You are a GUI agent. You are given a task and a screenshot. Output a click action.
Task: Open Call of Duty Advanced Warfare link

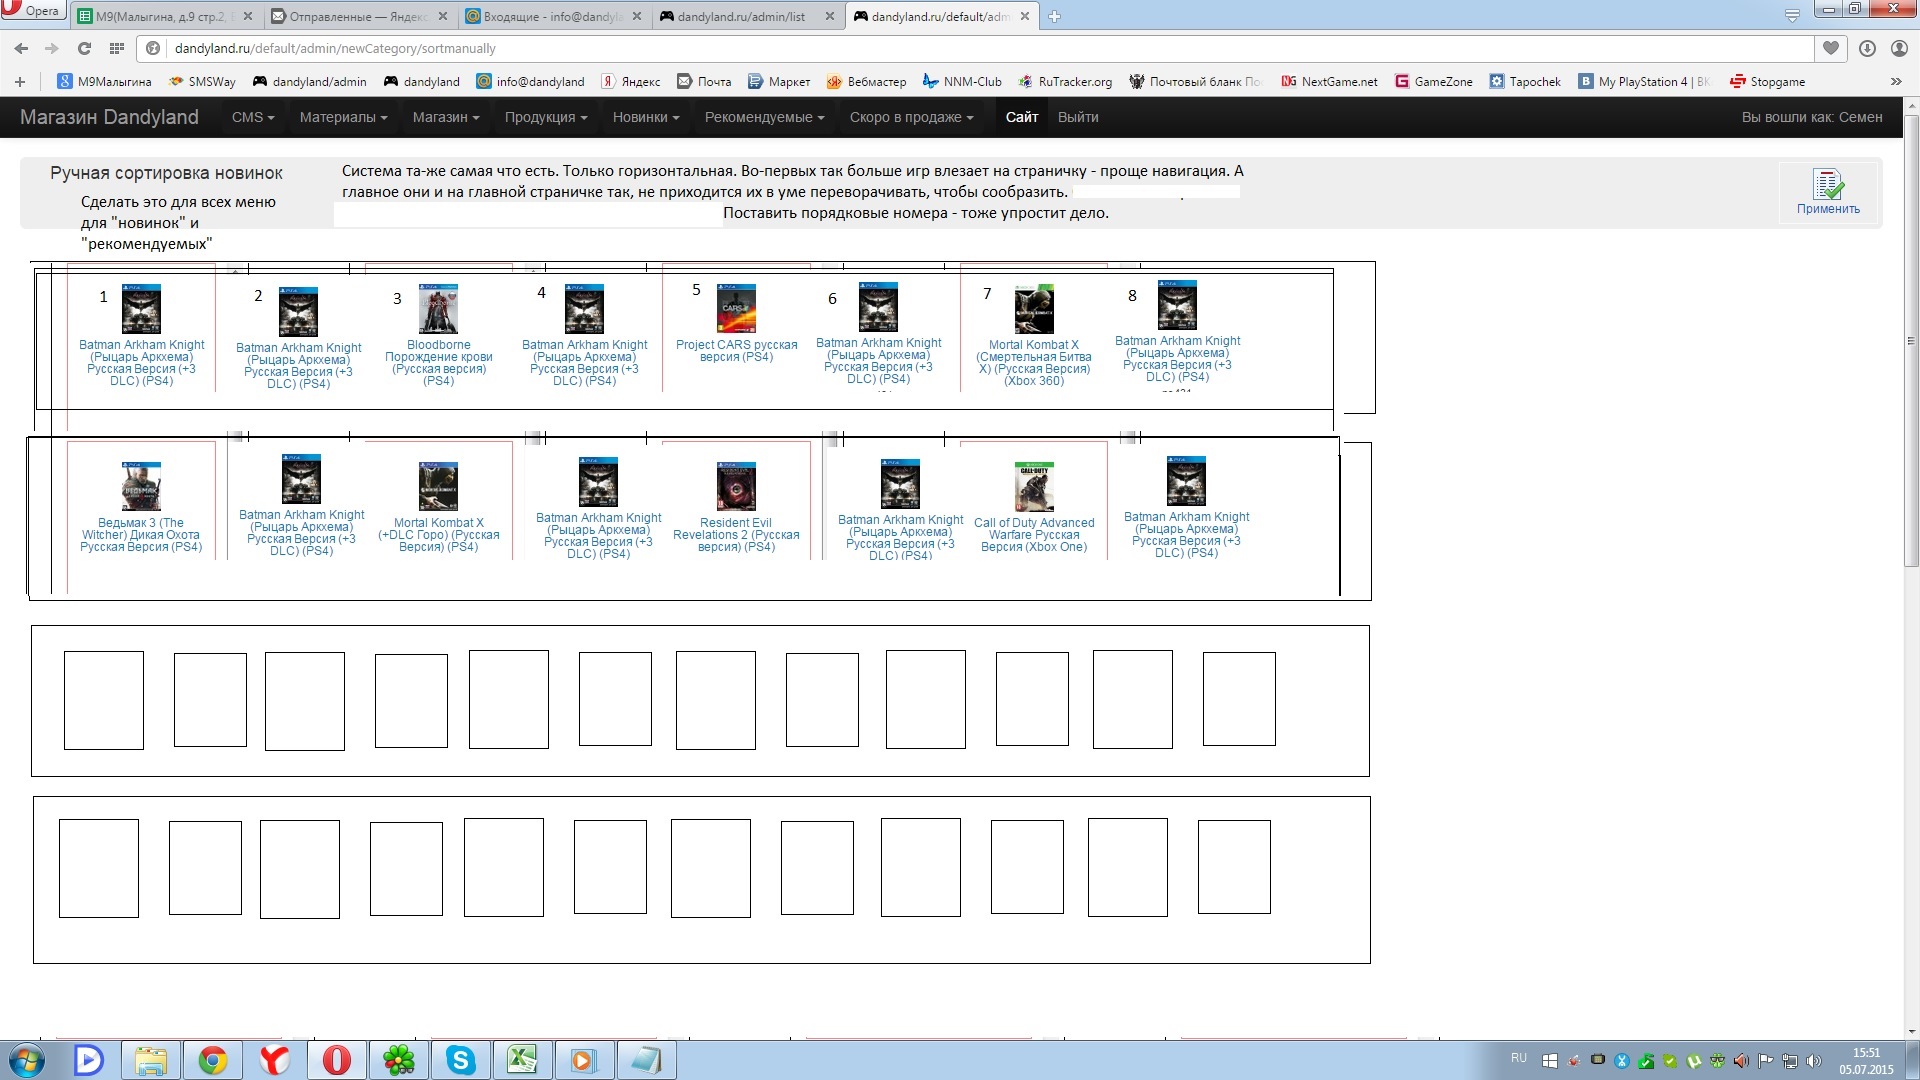click(1034, 535)
